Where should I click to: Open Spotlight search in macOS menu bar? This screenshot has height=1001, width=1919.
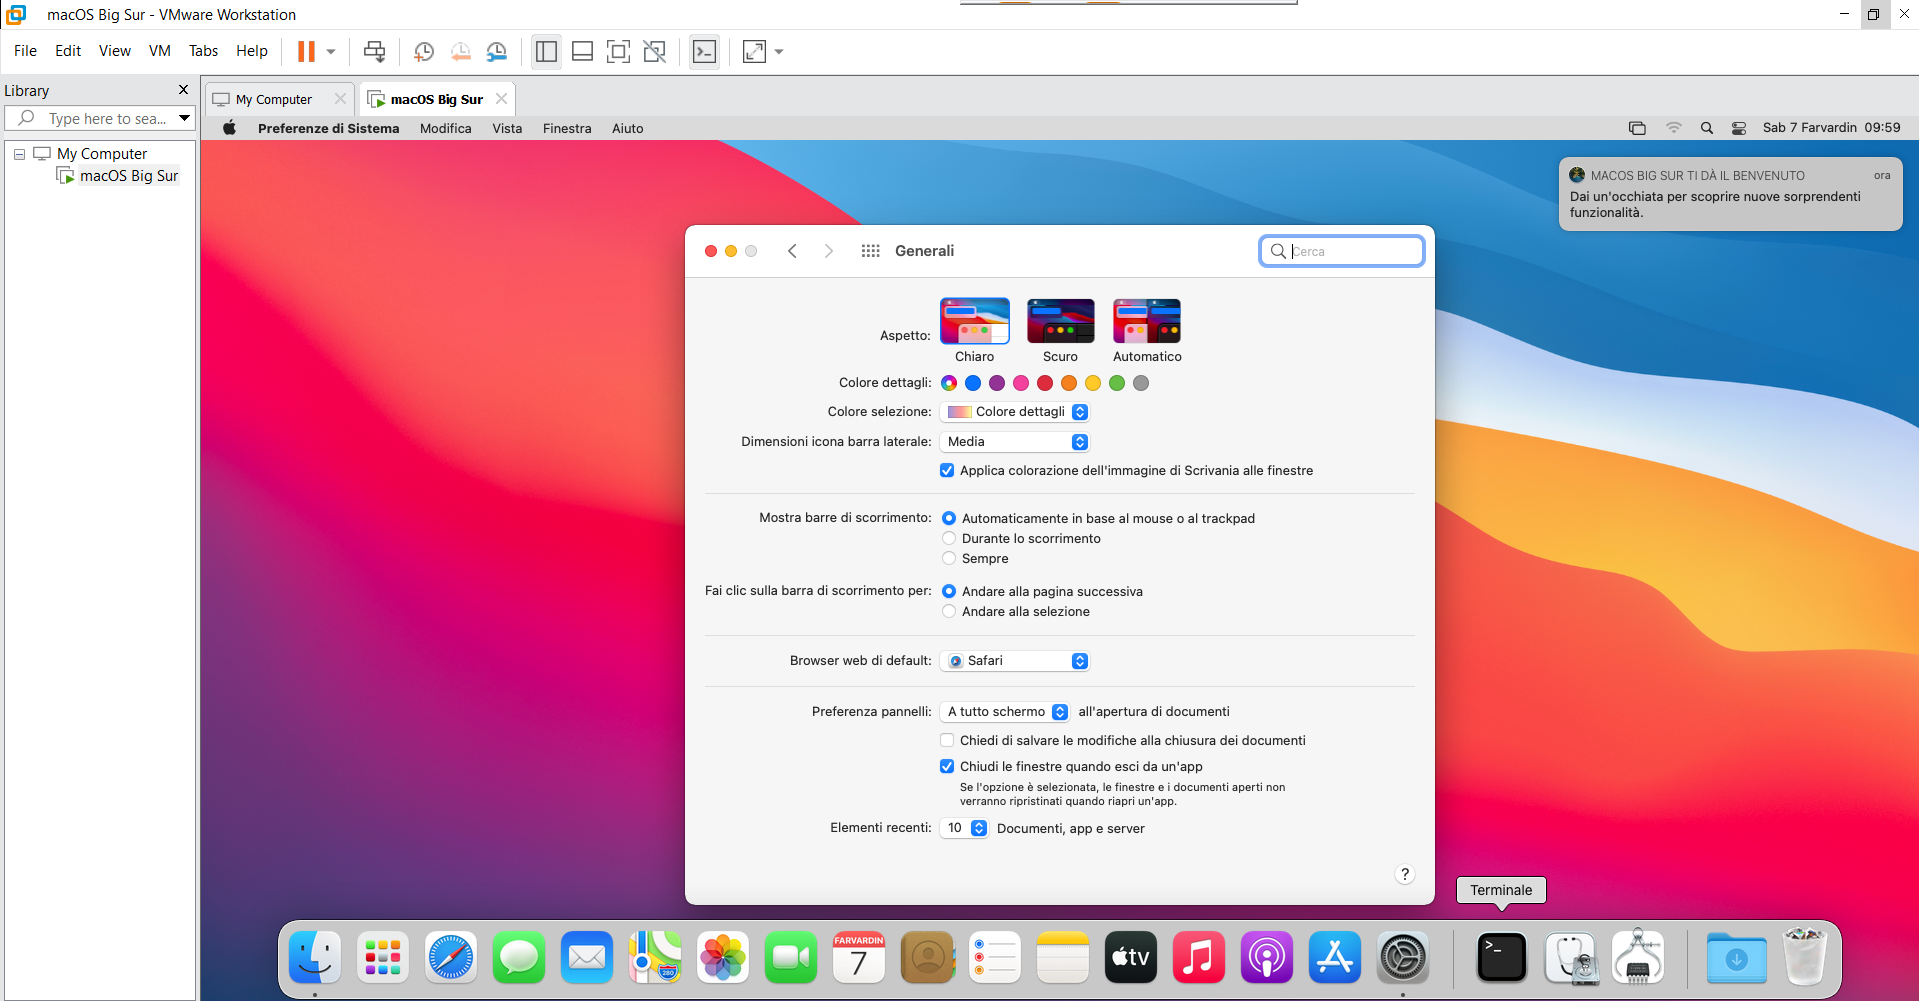pyautogui.click(x=1707, y=128)
